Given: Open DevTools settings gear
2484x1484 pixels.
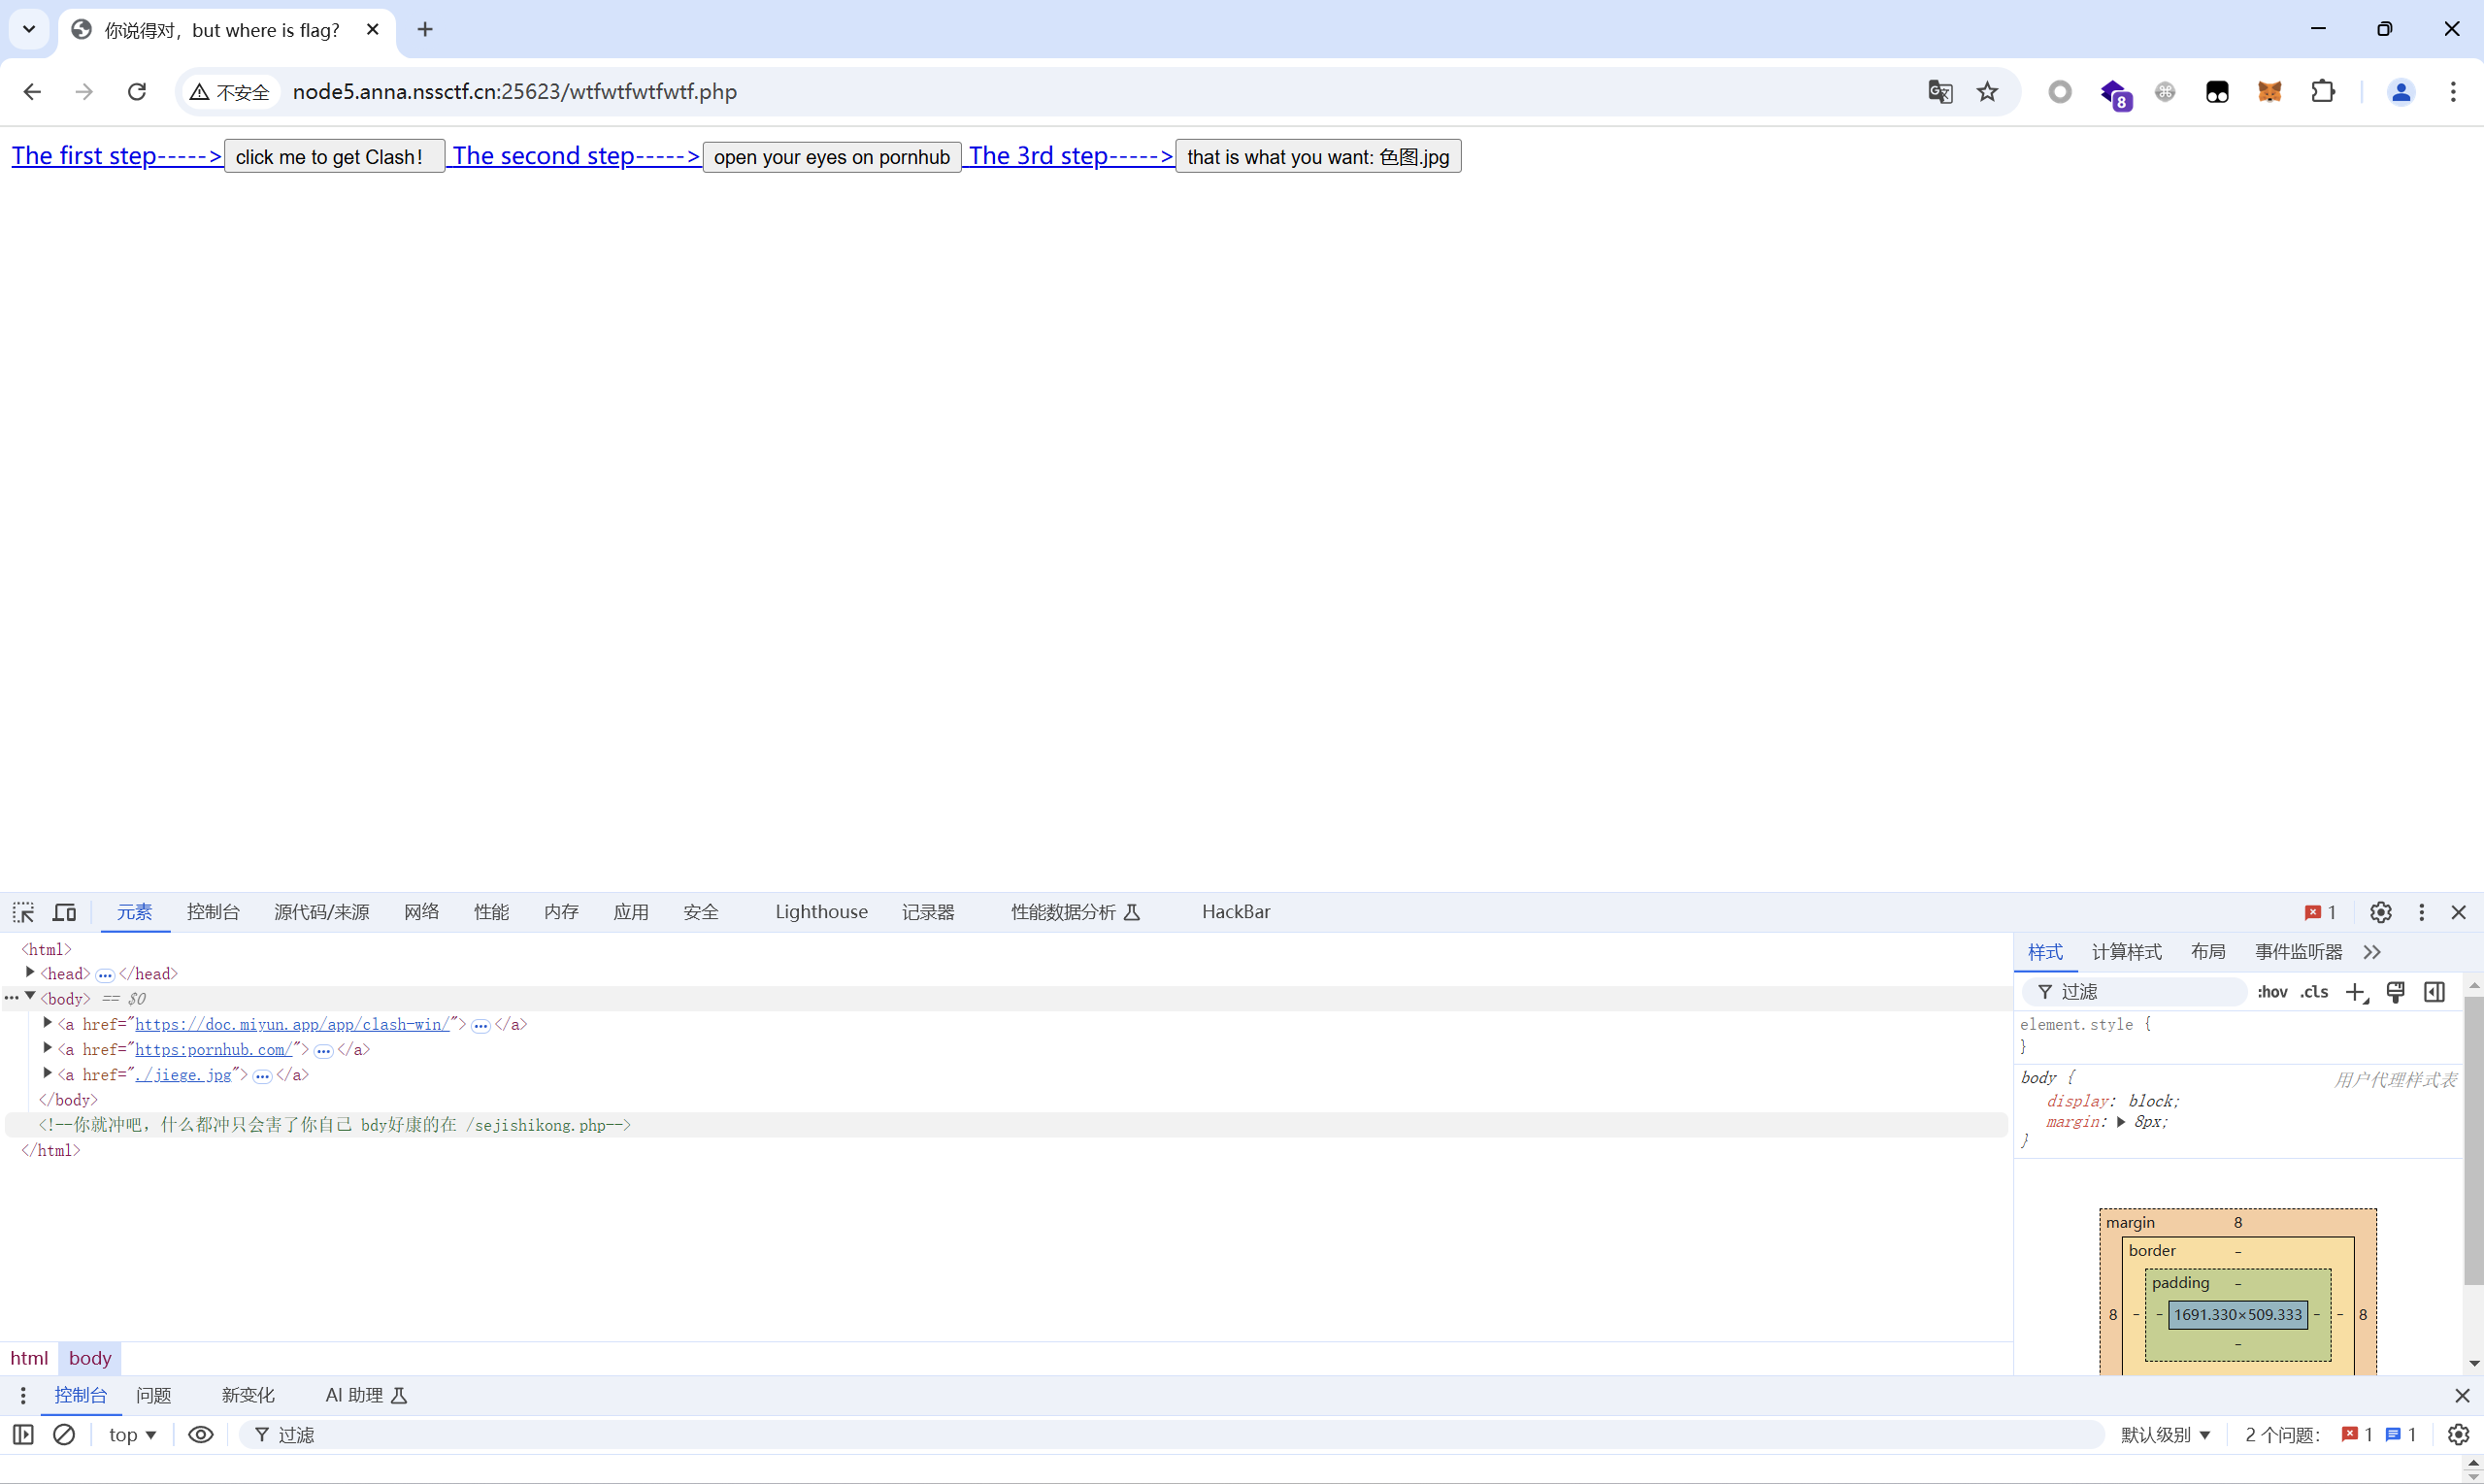Looking at the screenshot, I should pos(2381,912).
